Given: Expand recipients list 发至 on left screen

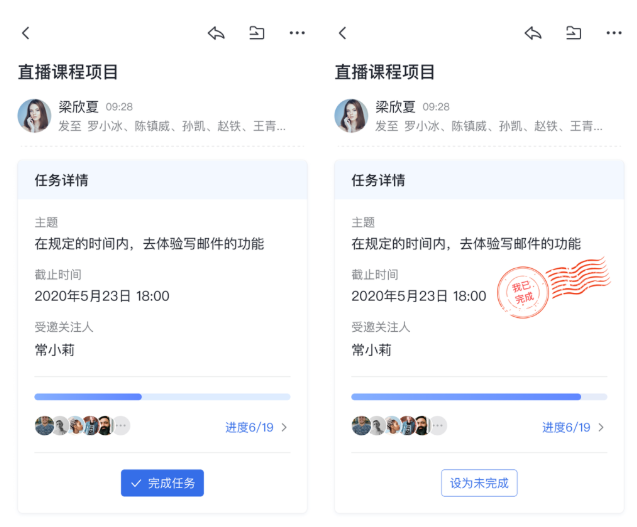Looking at the screenshot, I should (x=172, y=126).
